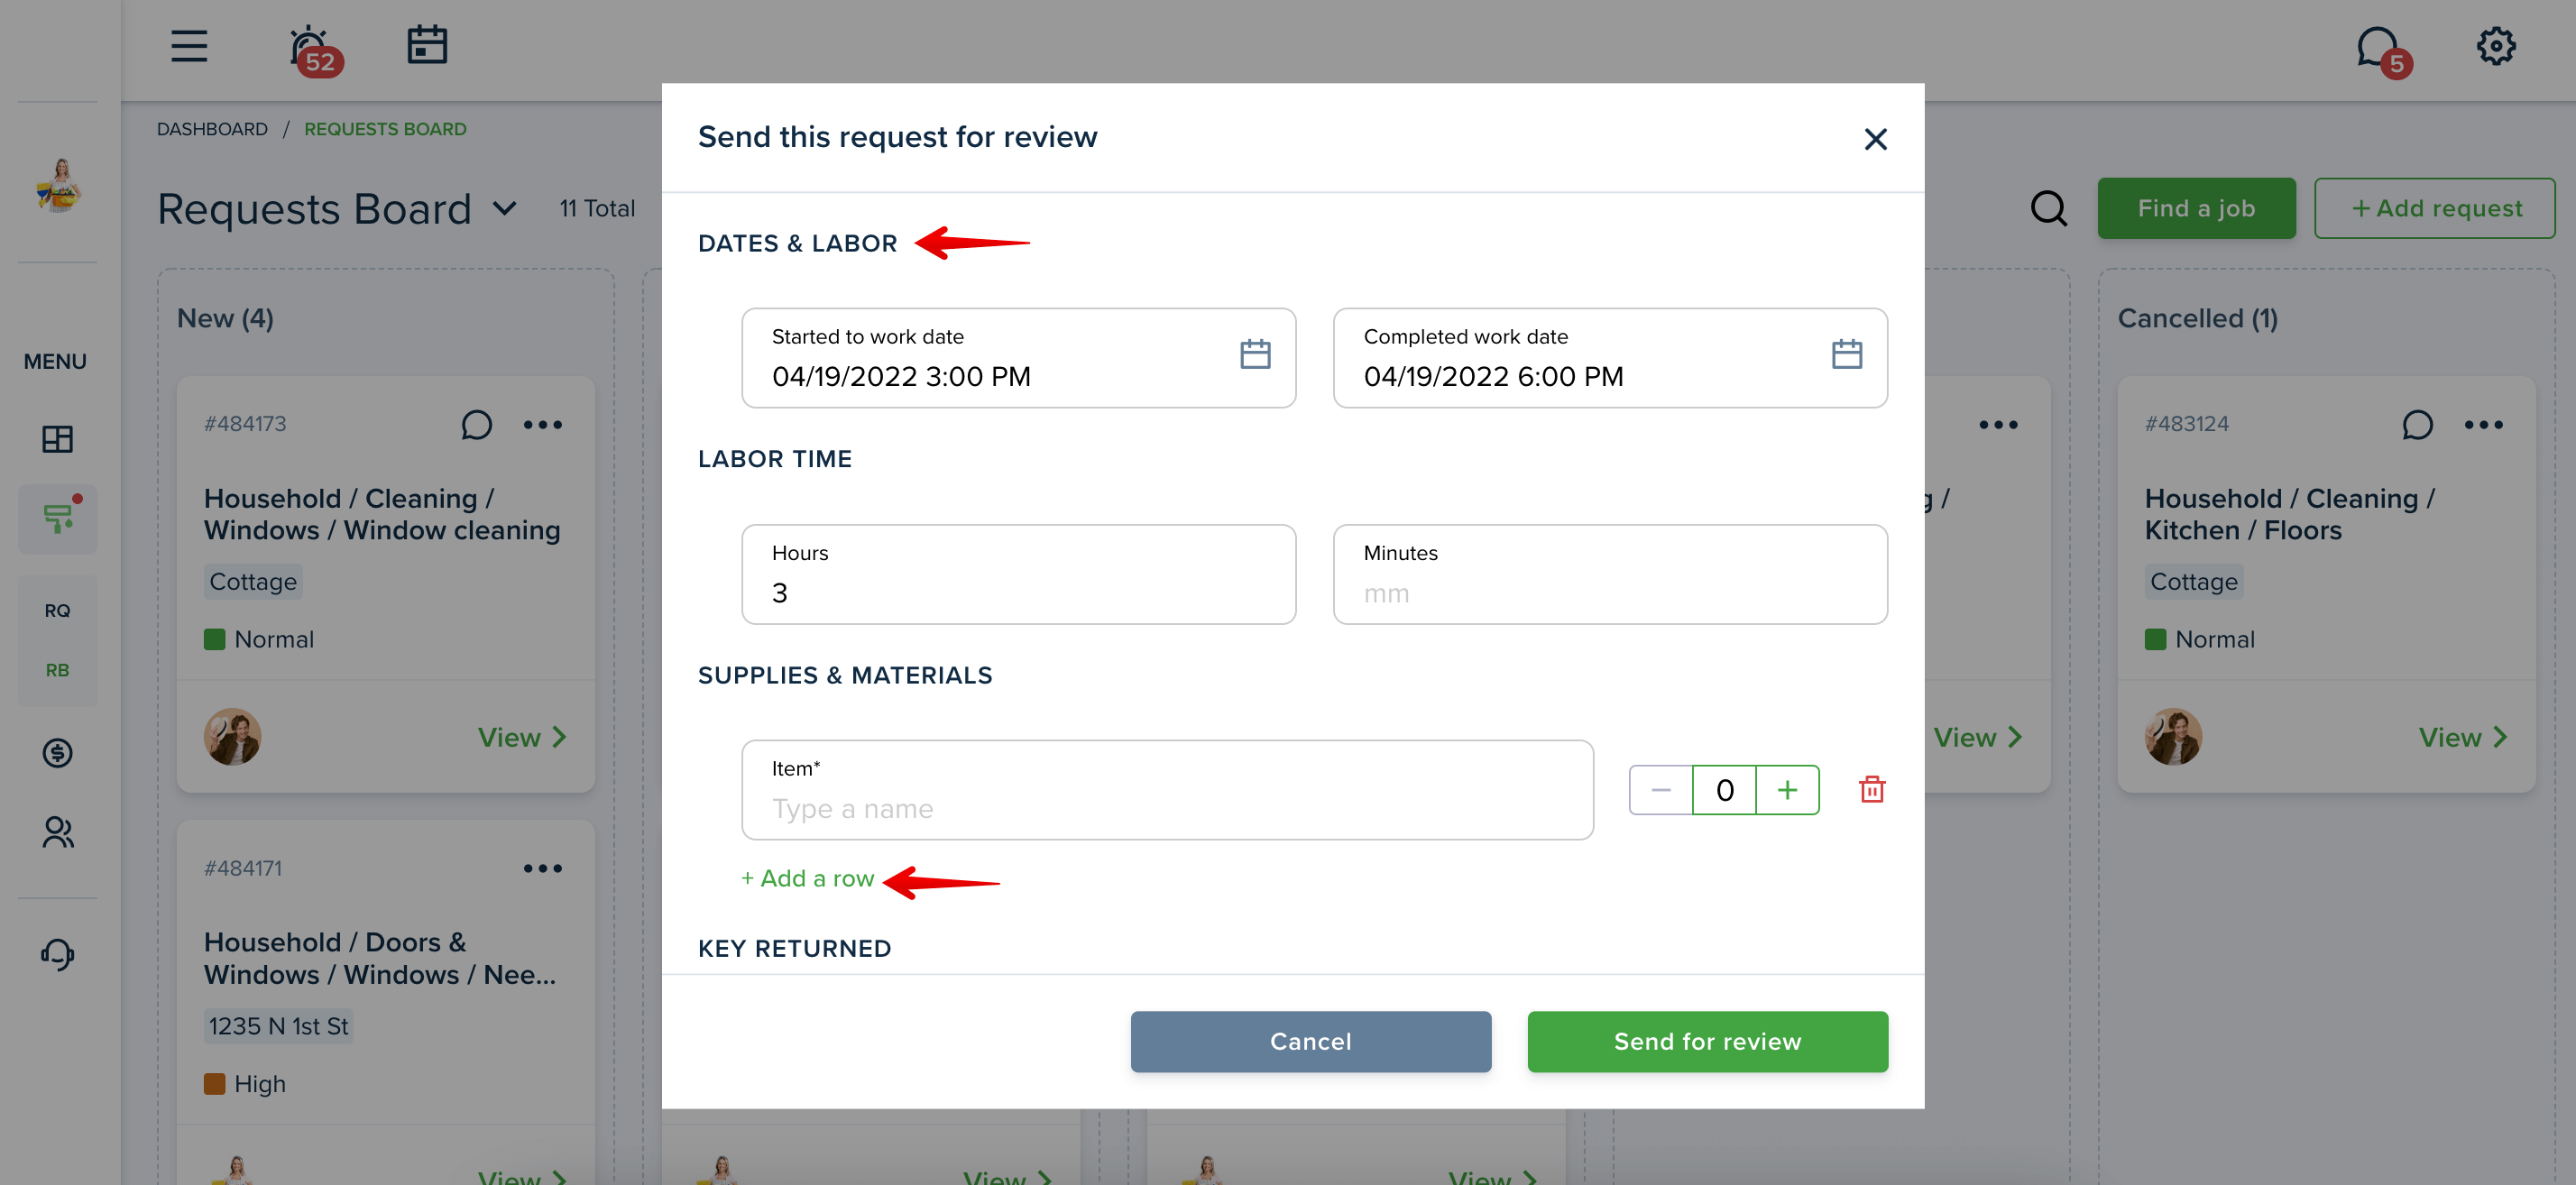Increase supply item quantity

[1787, 790]
